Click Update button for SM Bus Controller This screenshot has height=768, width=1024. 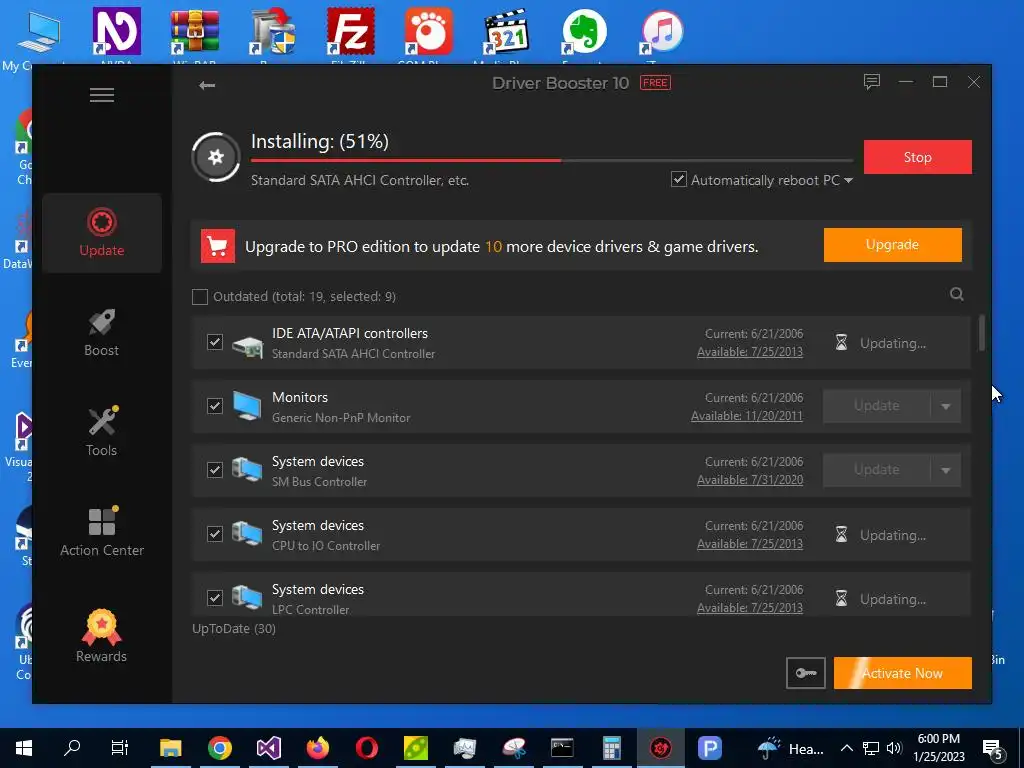click(876, 470)
